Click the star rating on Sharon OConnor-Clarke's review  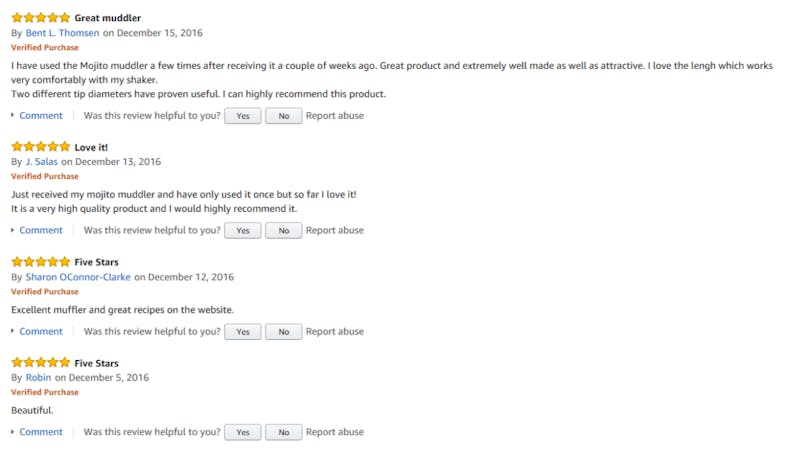[x=41, y=262]
